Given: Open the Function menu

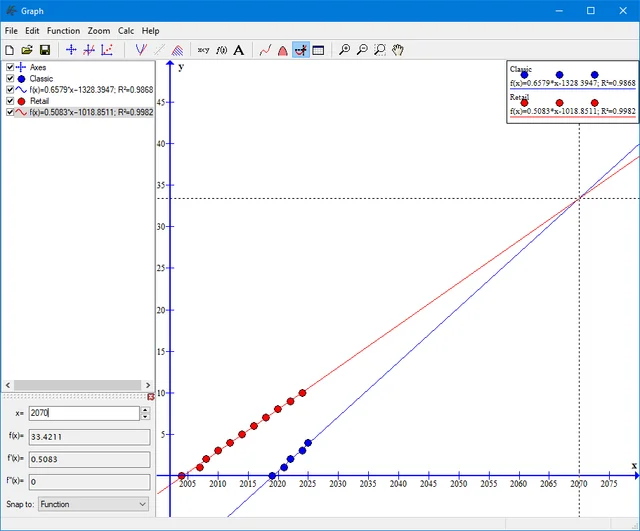Looking at the screenshot, I should [63, 31].
